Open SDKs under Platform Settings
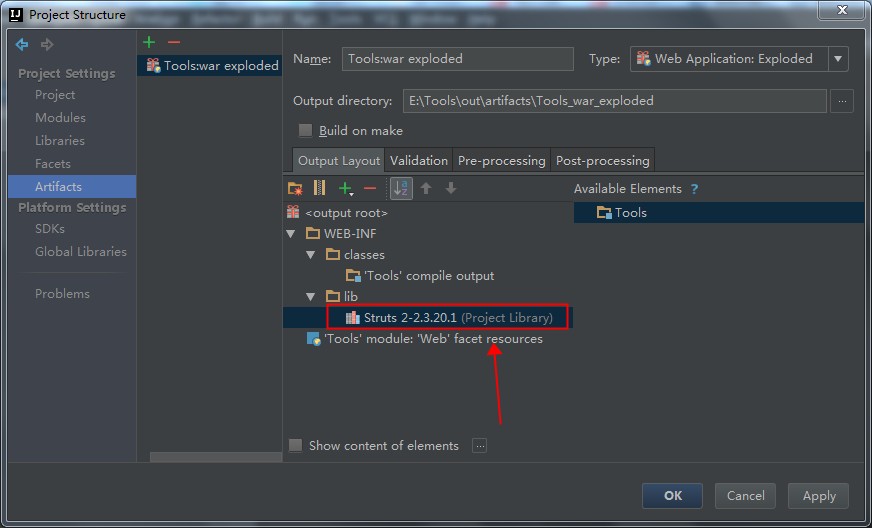 pos(50,229)
